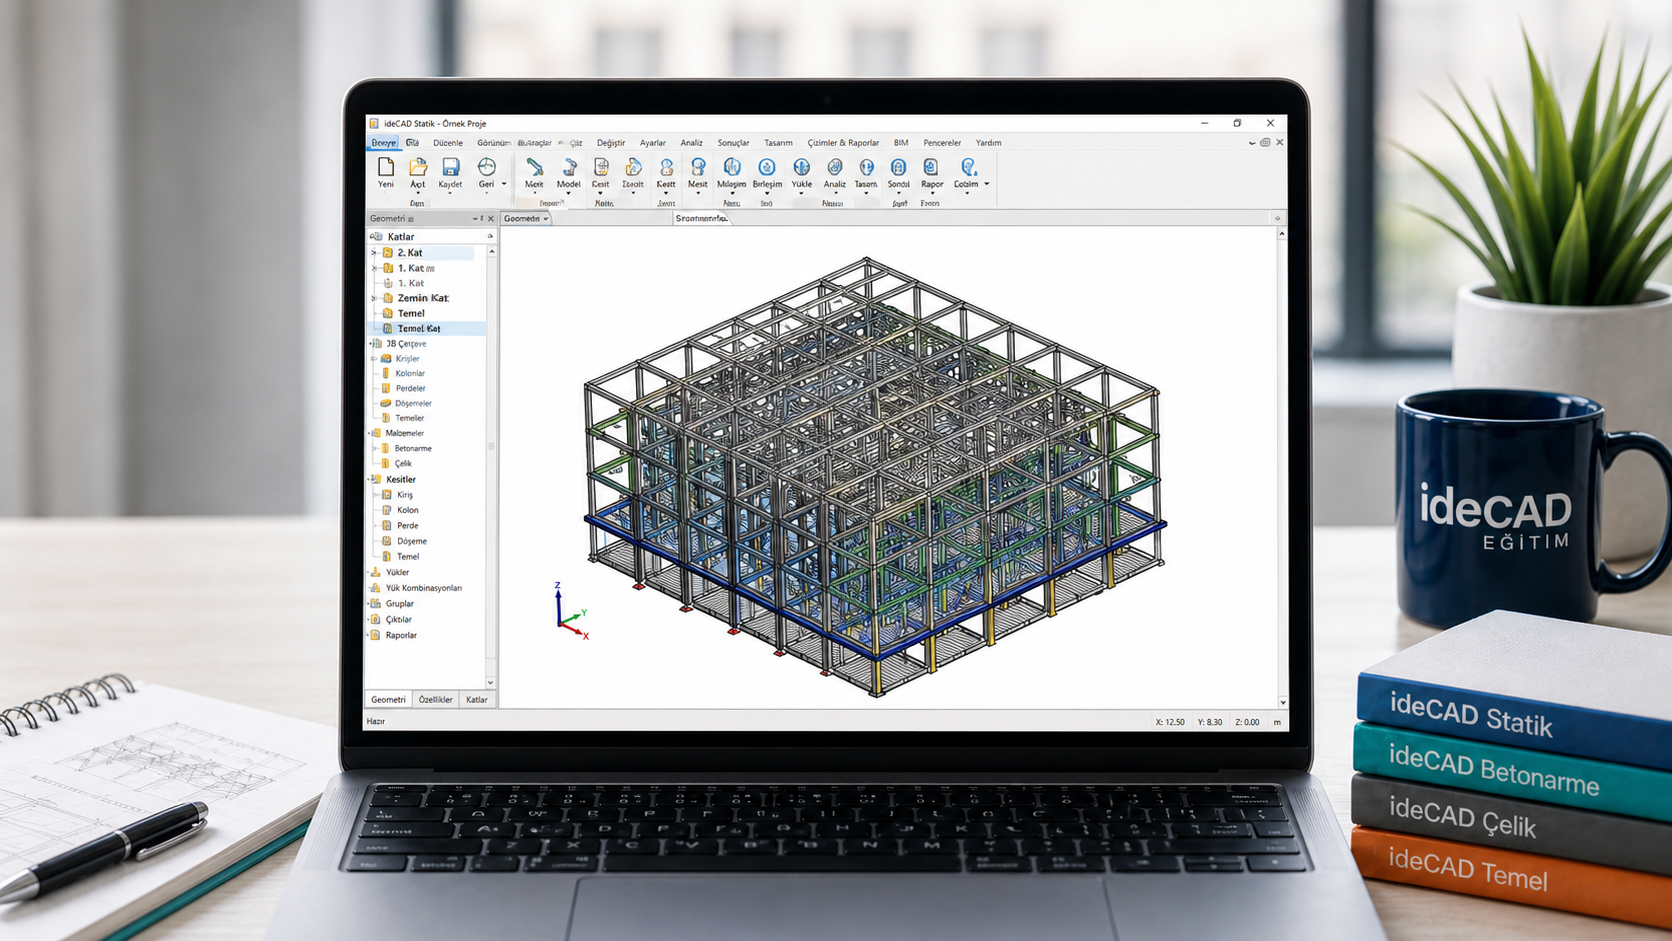
Task: Click the X: 12.50 coordinate readout
Action: click(1170, 722)
